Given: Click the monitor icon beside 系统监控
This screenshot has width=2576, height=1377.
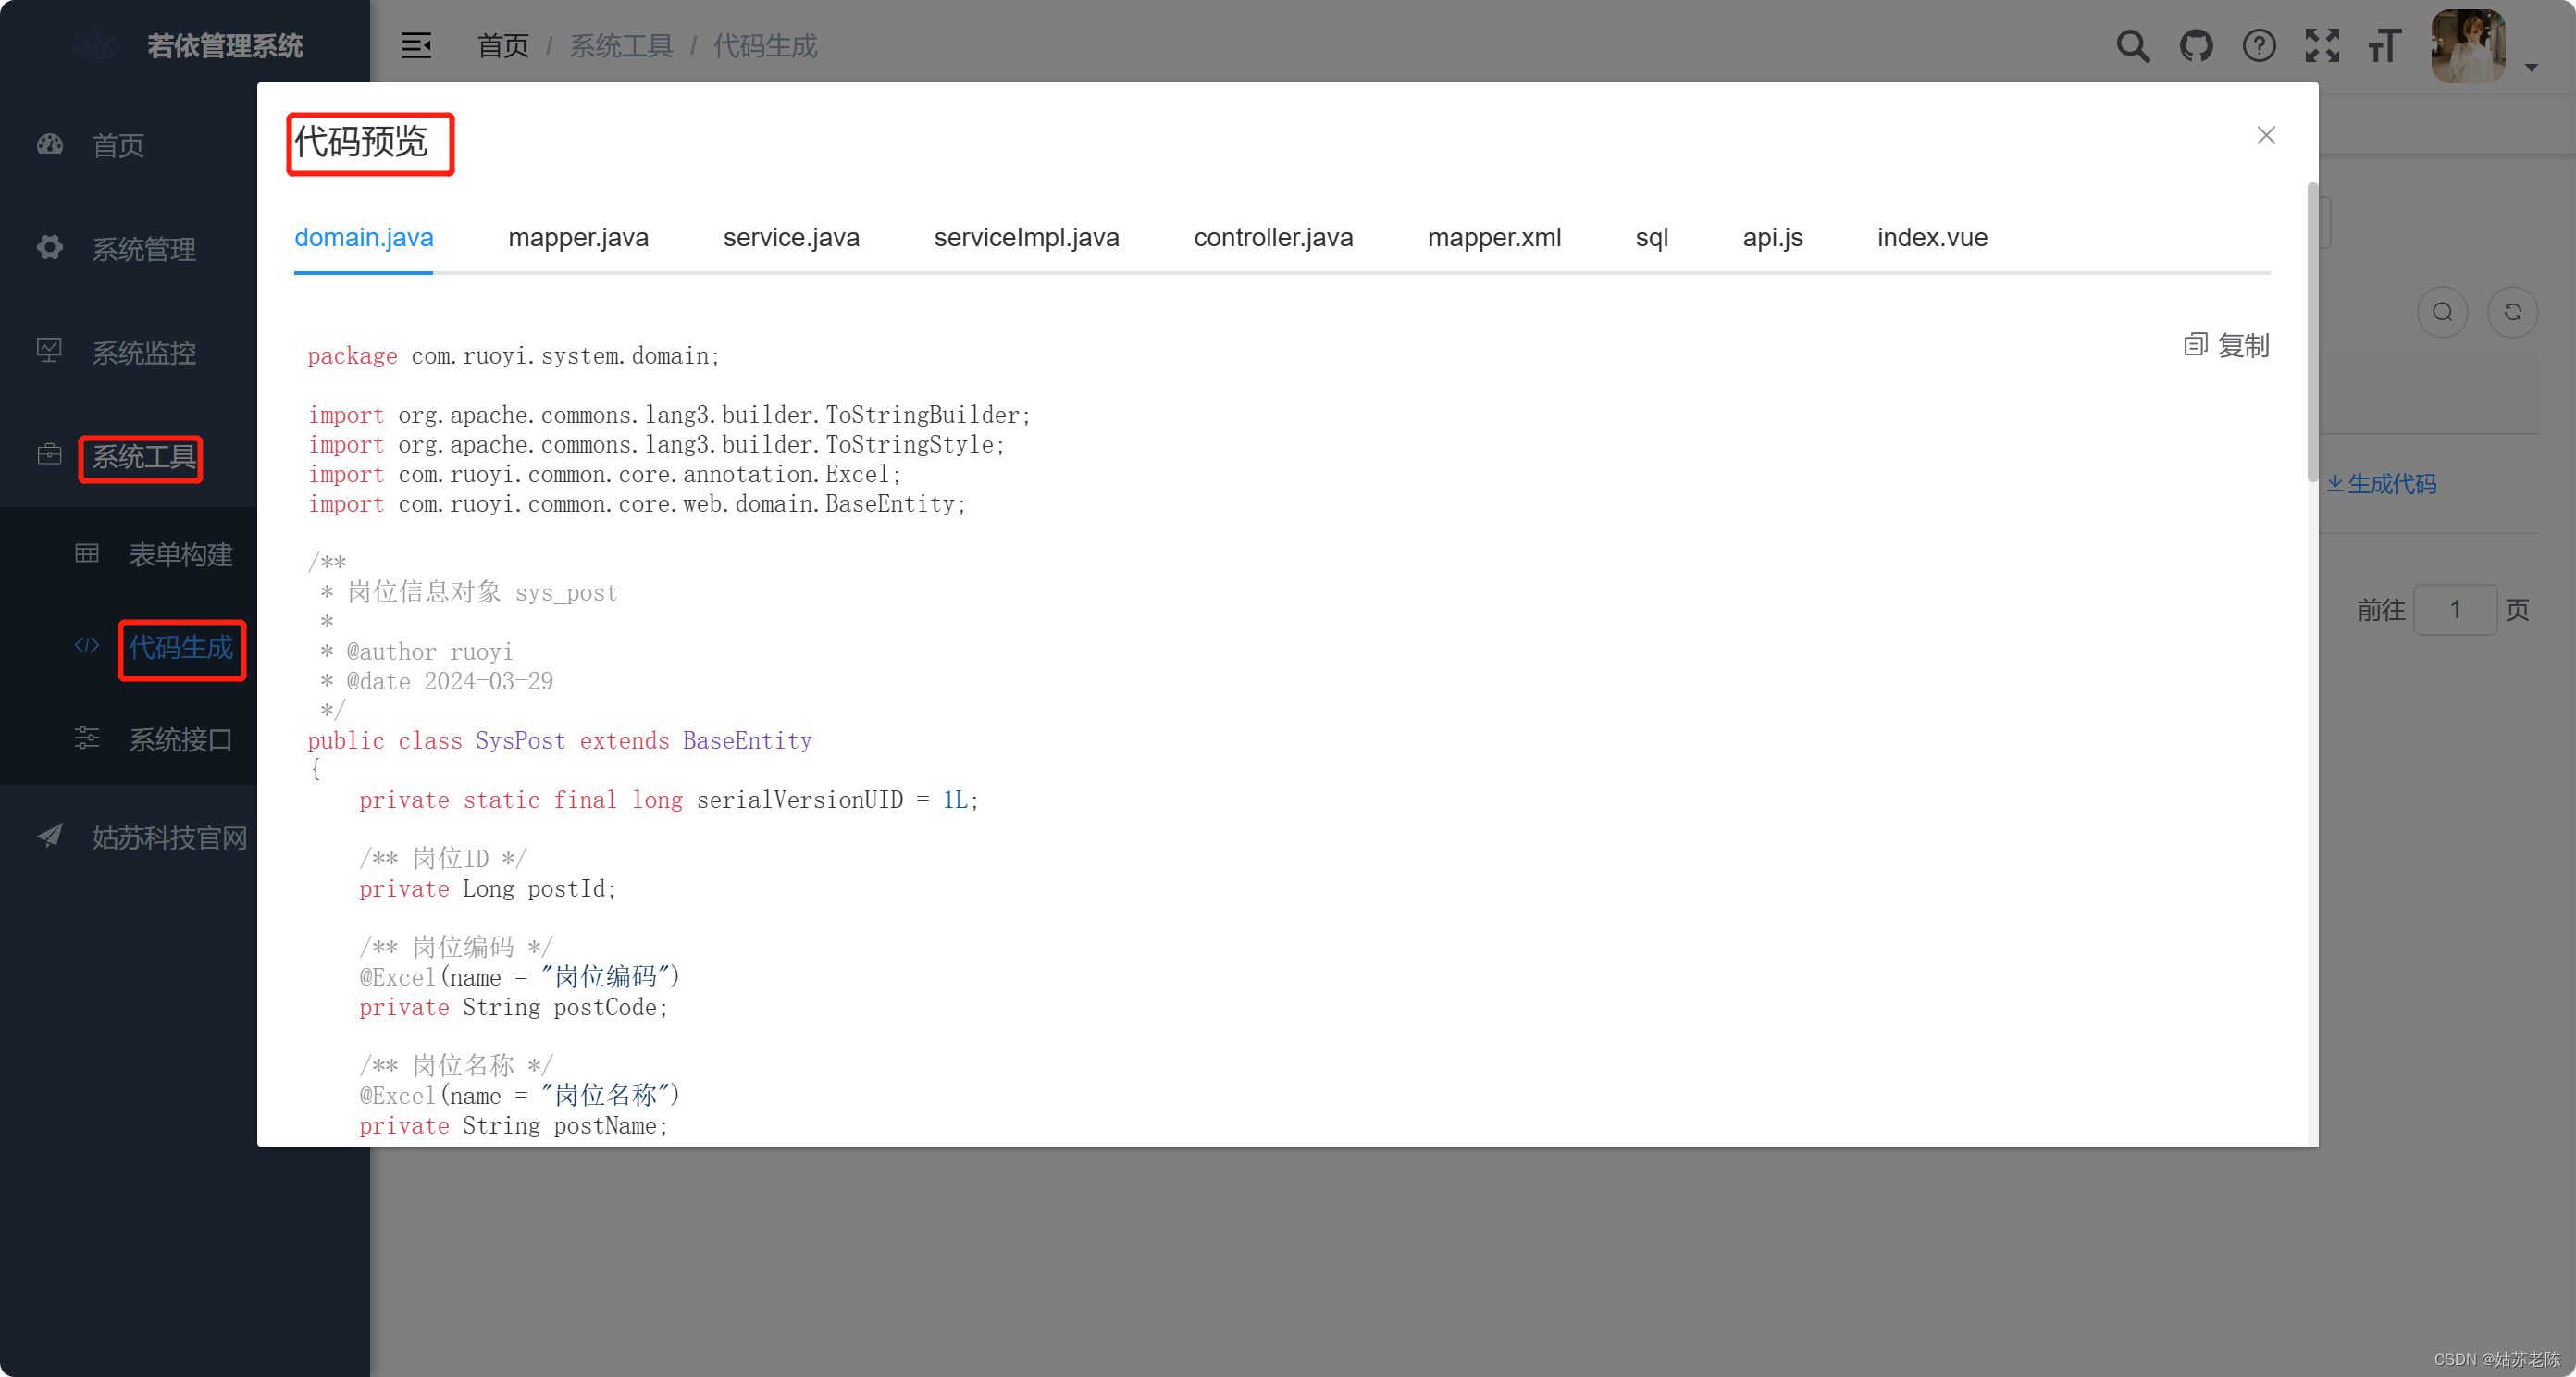Looking at the screenshot, I should (x=49, y=350).
